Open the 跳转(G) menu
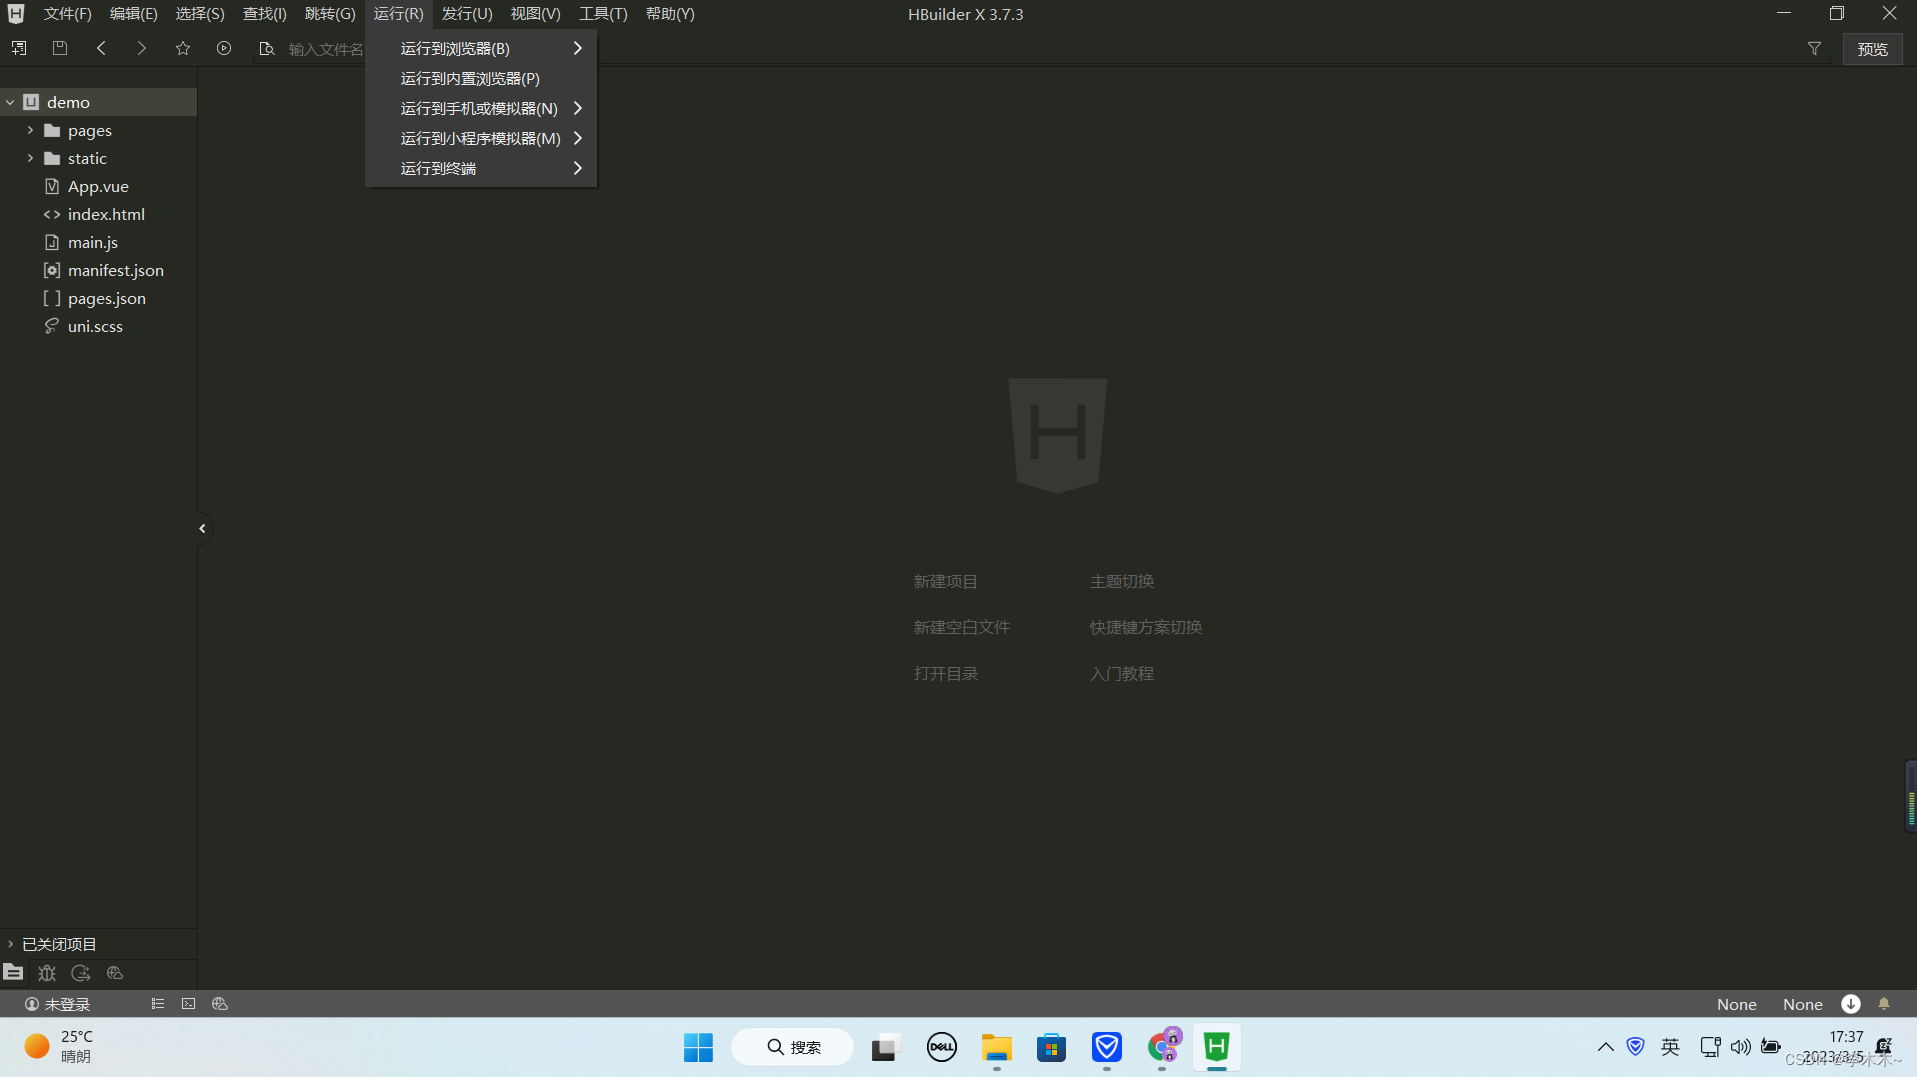The image size is (1917, 1077). point(330,14)
